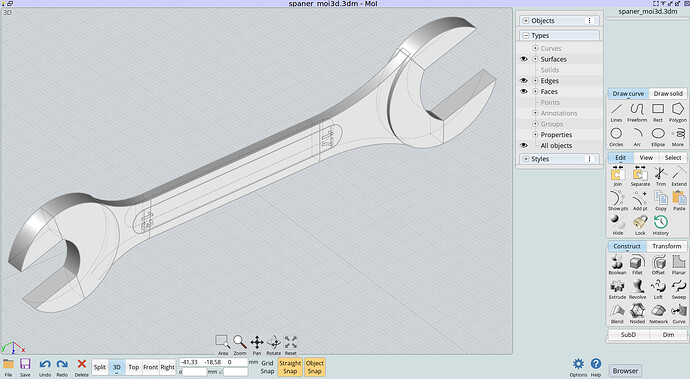Open the Styles section options menu
The height and width of the screenshot is (379, 690).
tap(590, 159)
